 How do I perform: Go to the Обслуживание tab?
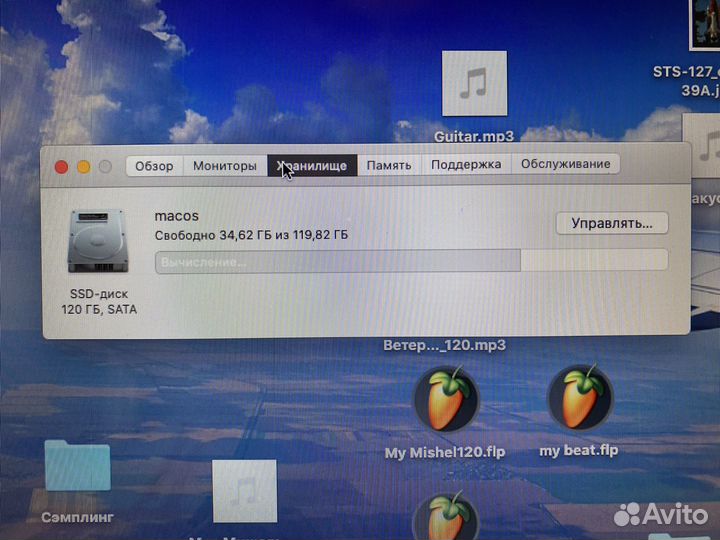pyautogui.click(x=565, y=164)
